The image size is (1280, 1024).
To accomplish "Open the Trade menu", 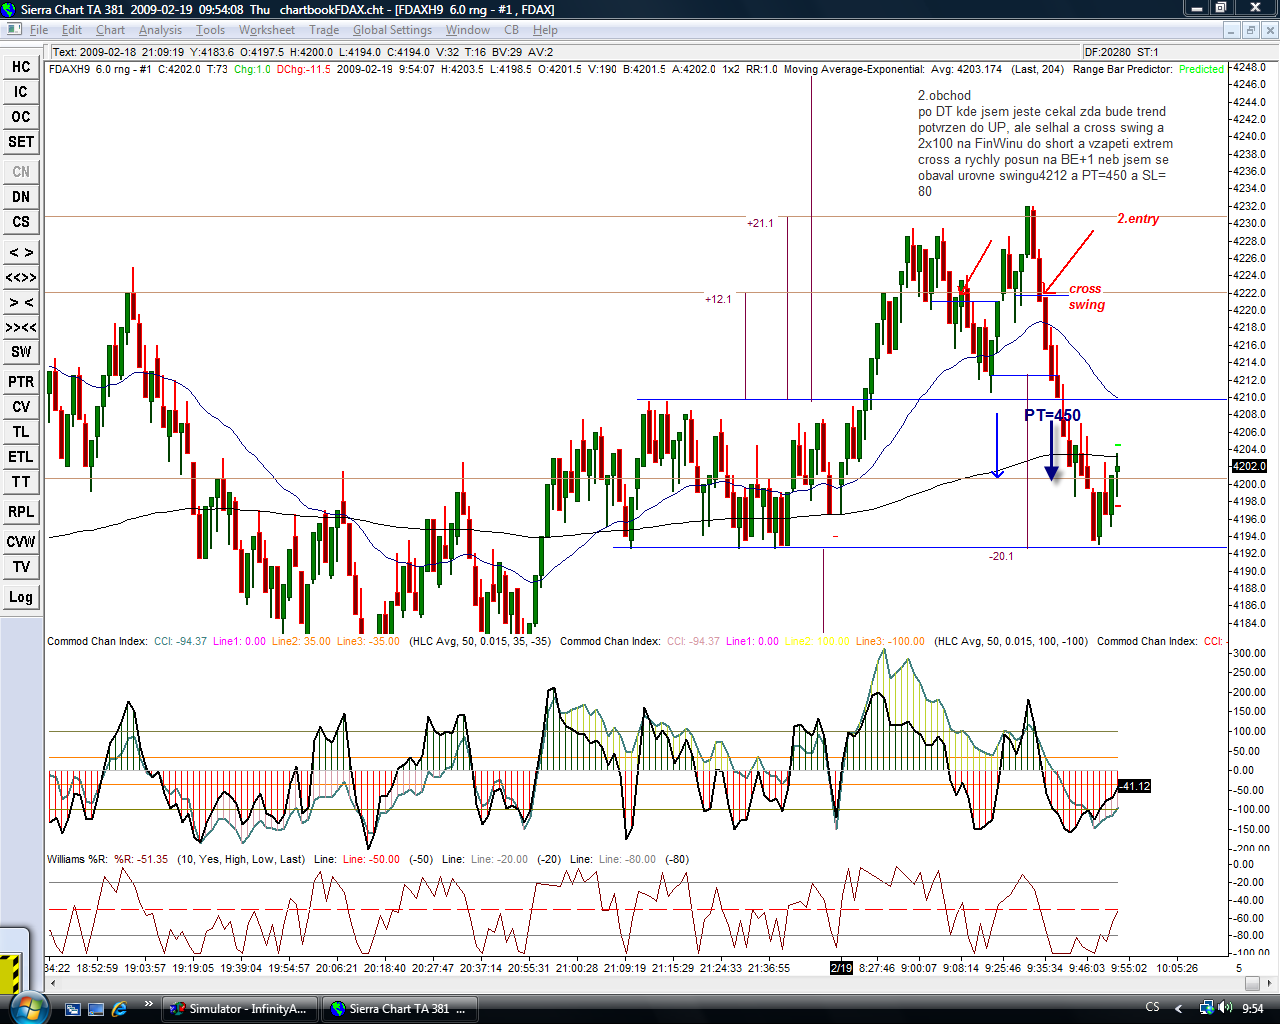I will point(323,30).
